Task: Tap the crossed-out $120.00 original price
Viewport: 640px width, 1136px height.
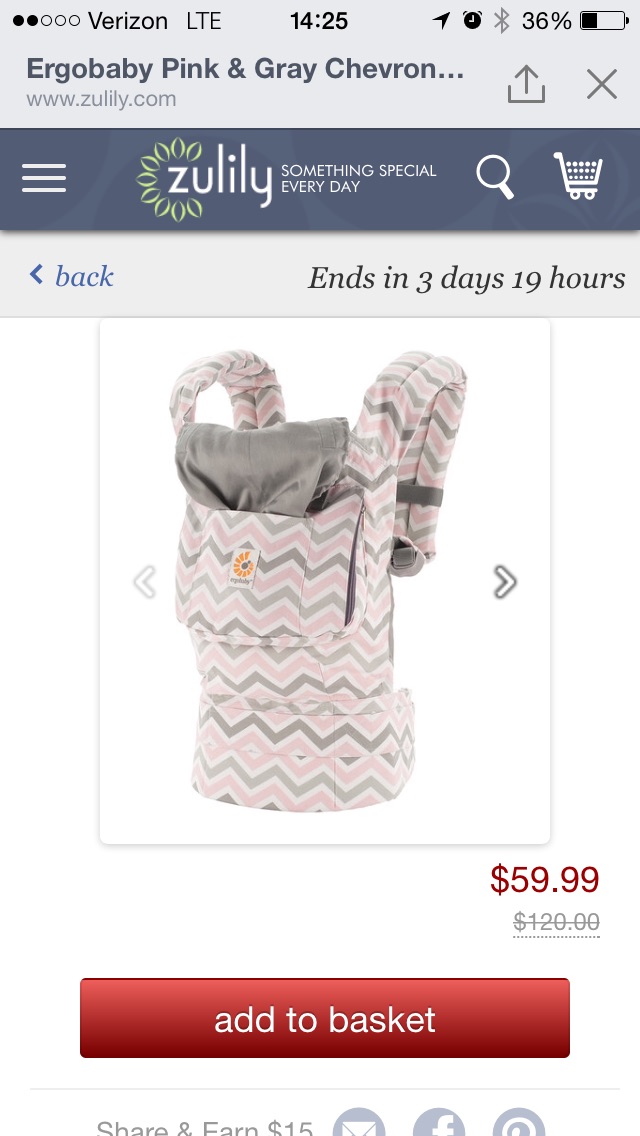Action: pyautogui.click(x=556, y=922)
